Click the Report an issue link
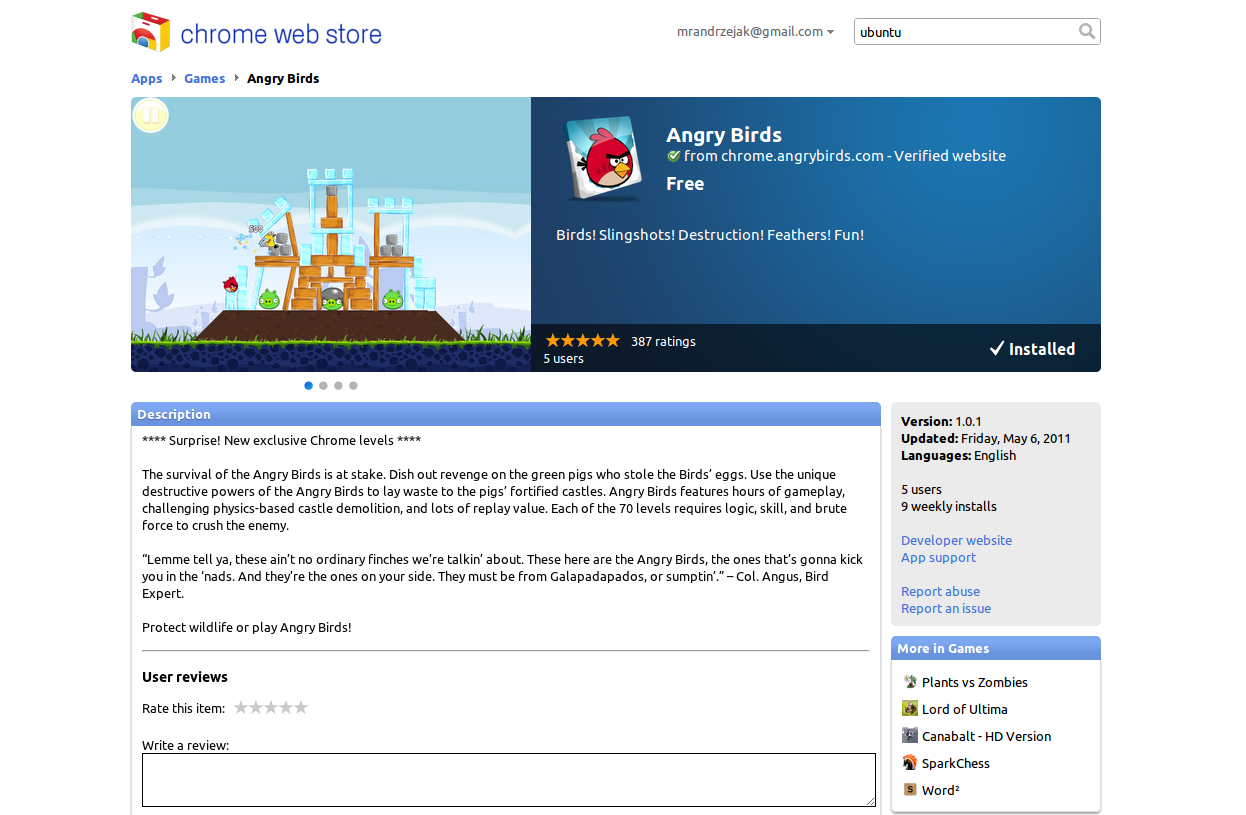This screenshot has width=1246, height=815. pos(946,608)
